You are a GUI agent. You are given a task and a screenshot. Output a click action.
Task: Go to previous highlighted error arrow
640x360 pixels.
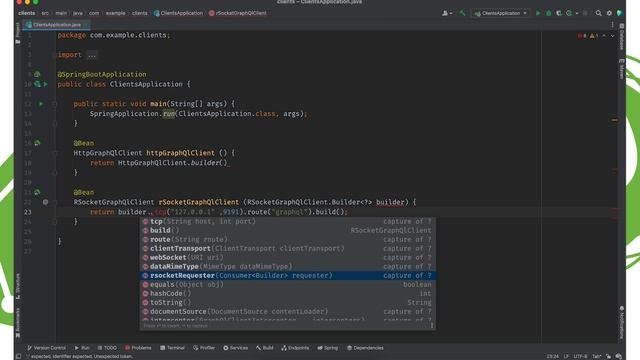coord(604,36)
